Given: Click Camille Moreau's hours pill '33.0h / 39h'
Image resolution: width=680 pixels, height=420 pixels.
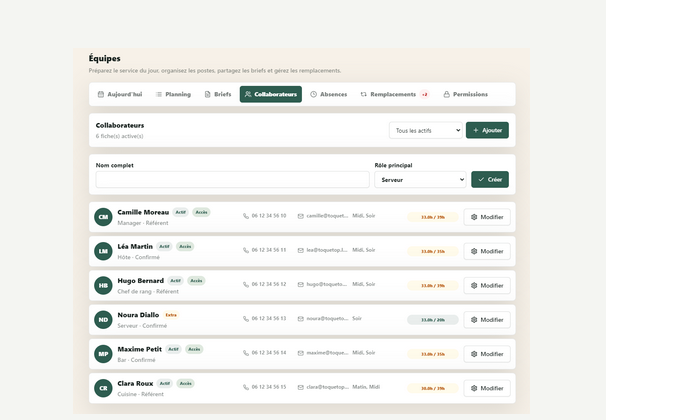Looking at the screenshot, I should tap(433, 217).
